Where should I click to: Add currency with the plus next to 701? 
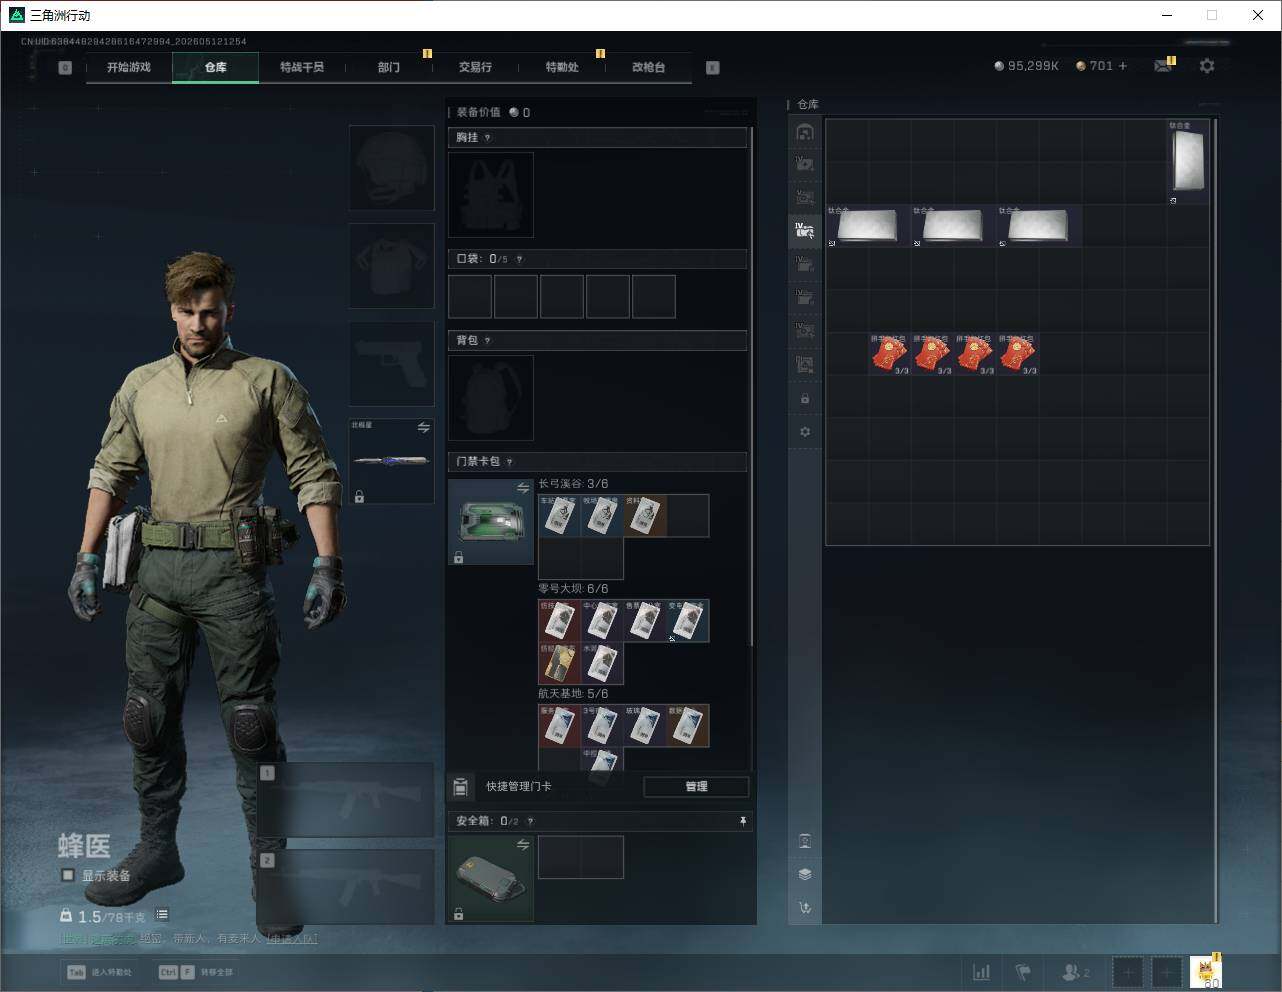pyautogui.click(x=1123, y=66)
